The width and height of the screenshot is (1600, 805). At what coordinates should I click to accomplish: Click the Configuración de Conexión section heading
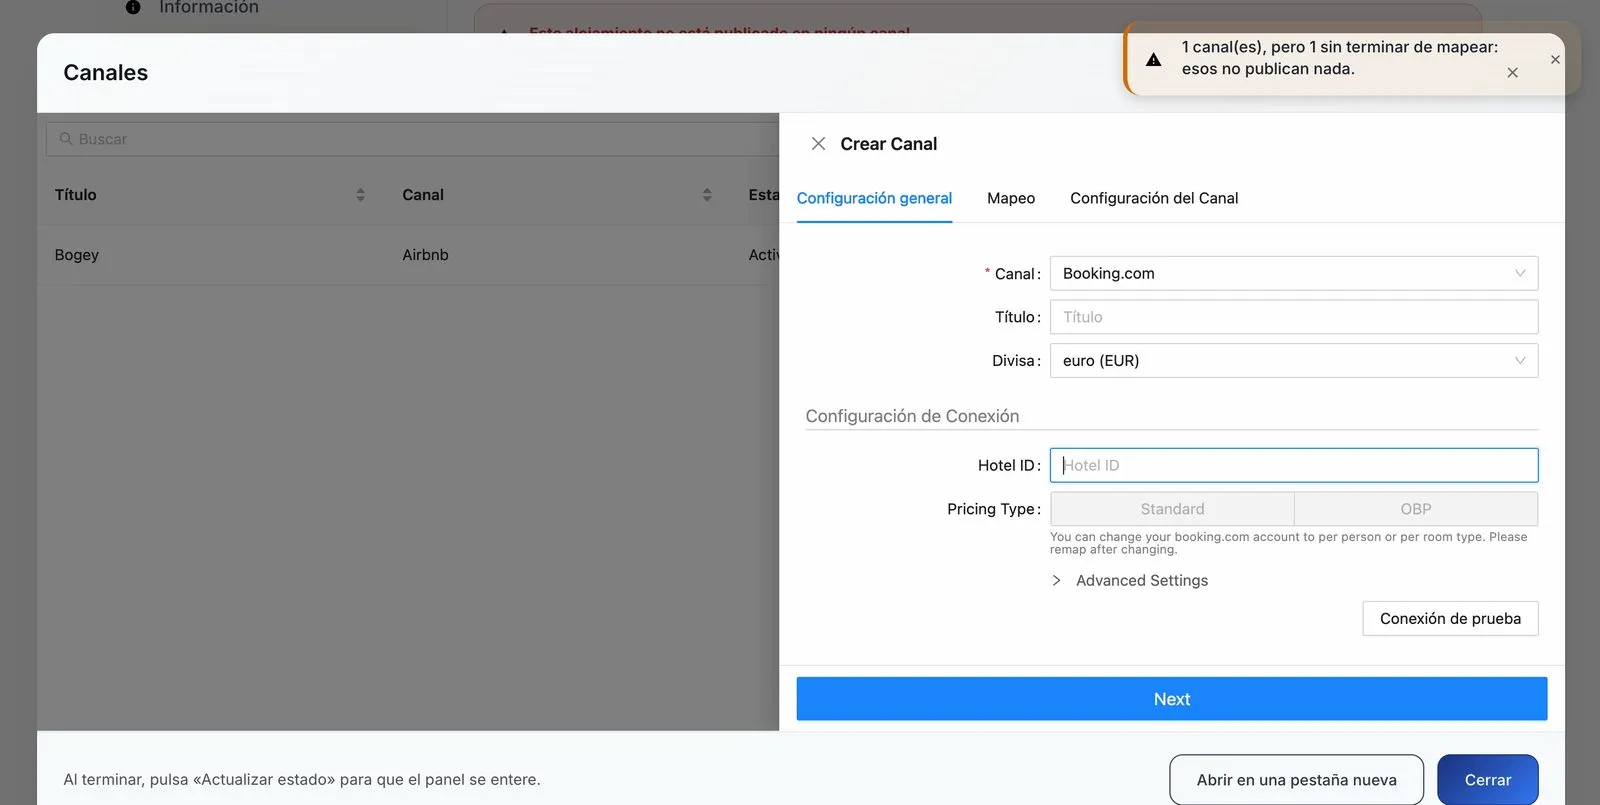[912, 416]
